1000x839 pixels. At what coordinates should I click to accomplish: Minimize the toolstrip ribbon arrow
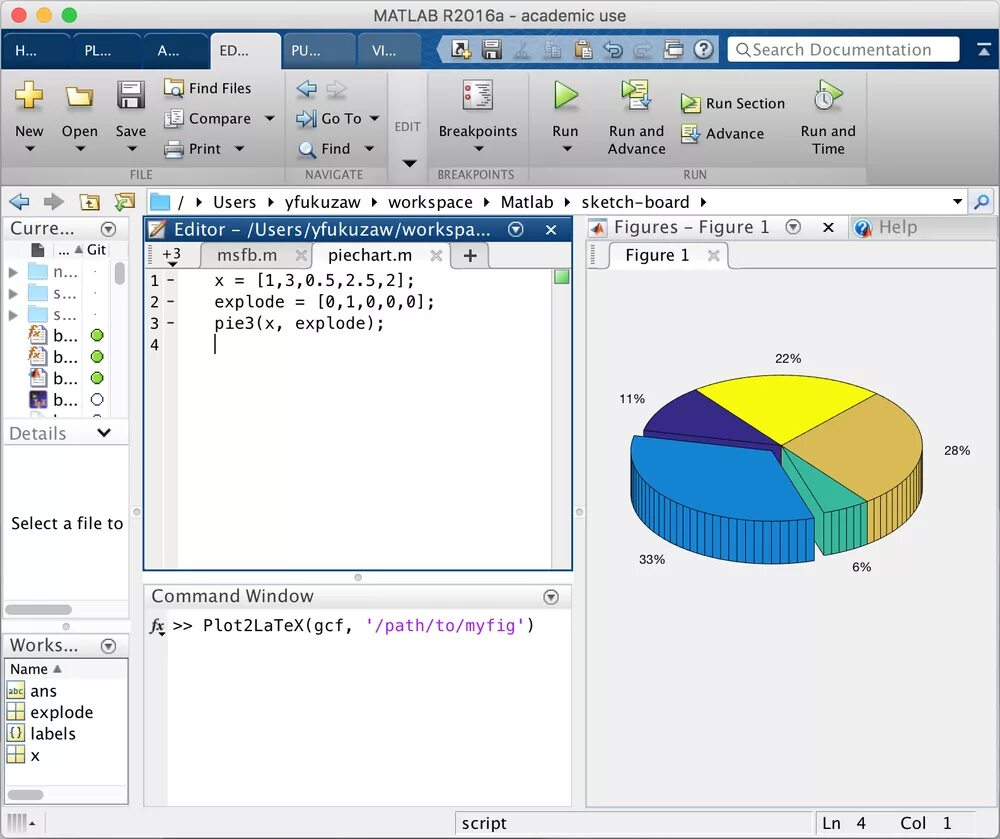[983, 49]
